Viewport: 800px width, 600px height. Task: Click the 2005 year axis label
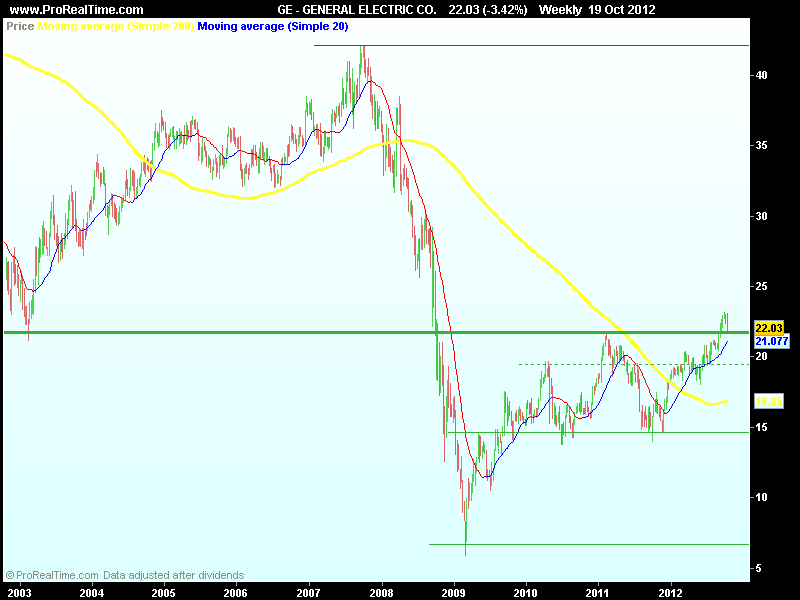(164, 592)
